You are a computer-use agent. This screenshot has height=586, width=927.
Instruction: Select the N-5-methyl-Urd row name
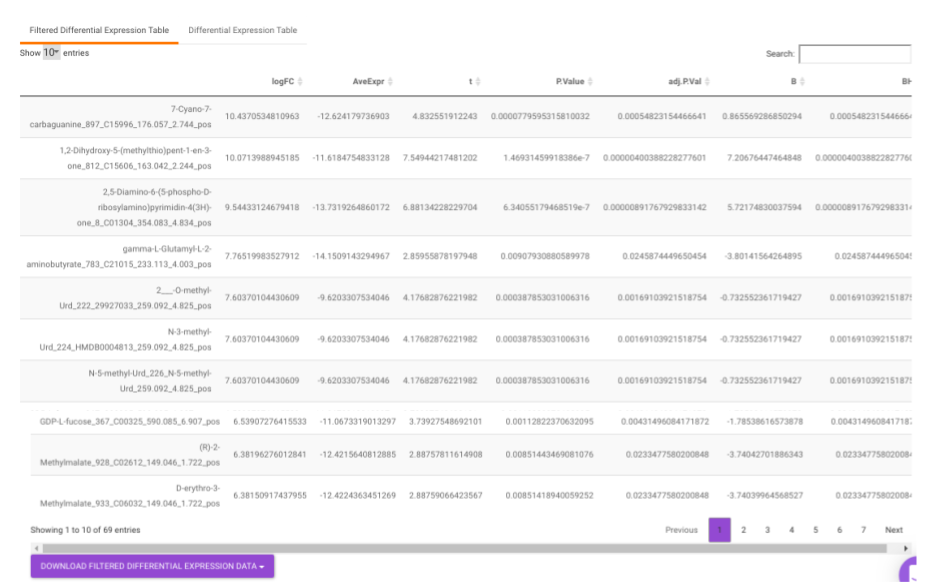click(x=150, y=381)
